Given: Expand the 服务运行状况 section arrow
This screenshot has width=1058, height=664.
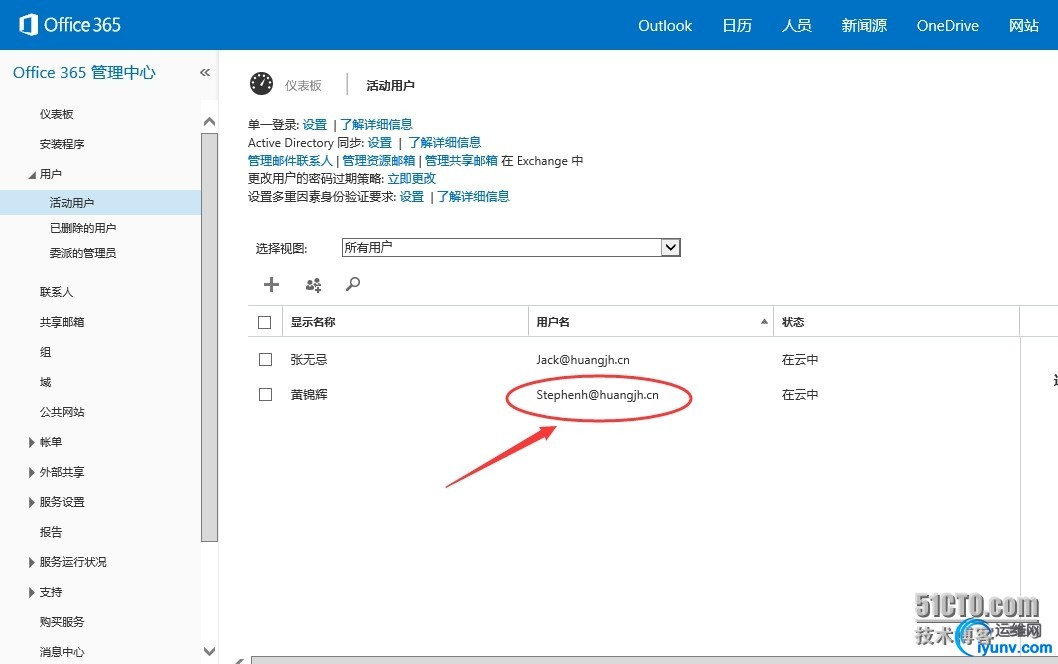Looking at the screenshot, I should [x=32, y=562].
